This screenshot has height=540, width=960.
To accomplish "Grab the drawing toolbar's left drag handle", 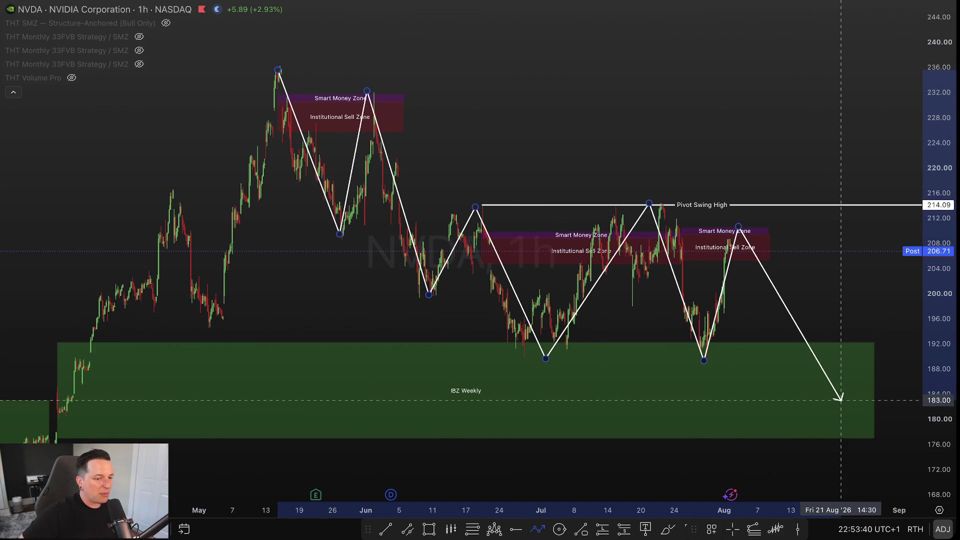I will (x=368, y=529).
